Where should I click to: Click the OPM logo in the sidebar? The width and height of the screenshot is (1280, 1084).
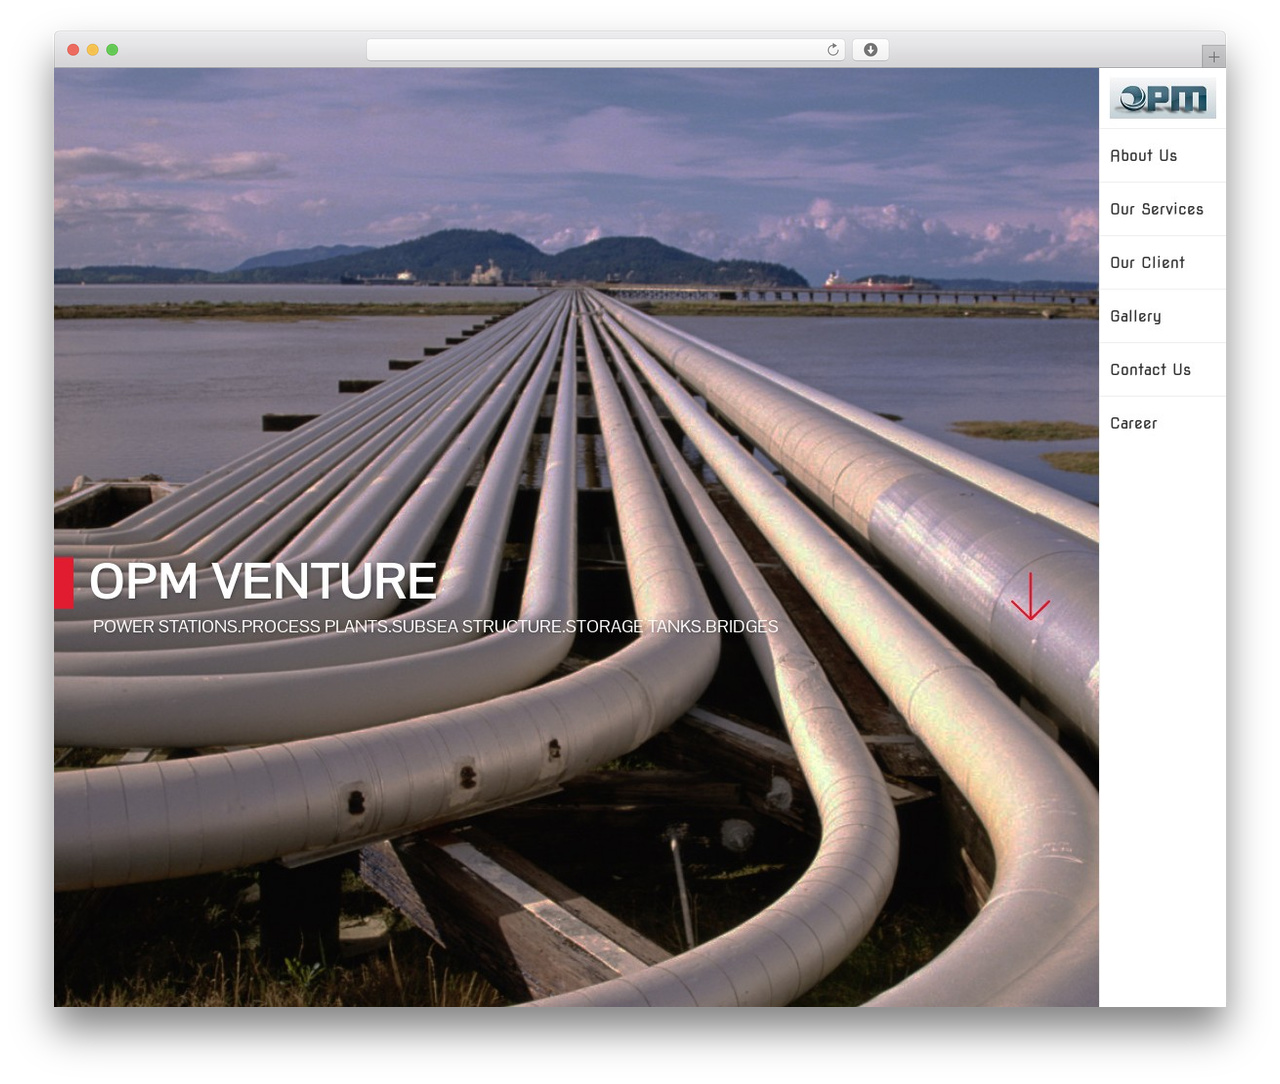pyautogui.click(x=1162, y=98)
